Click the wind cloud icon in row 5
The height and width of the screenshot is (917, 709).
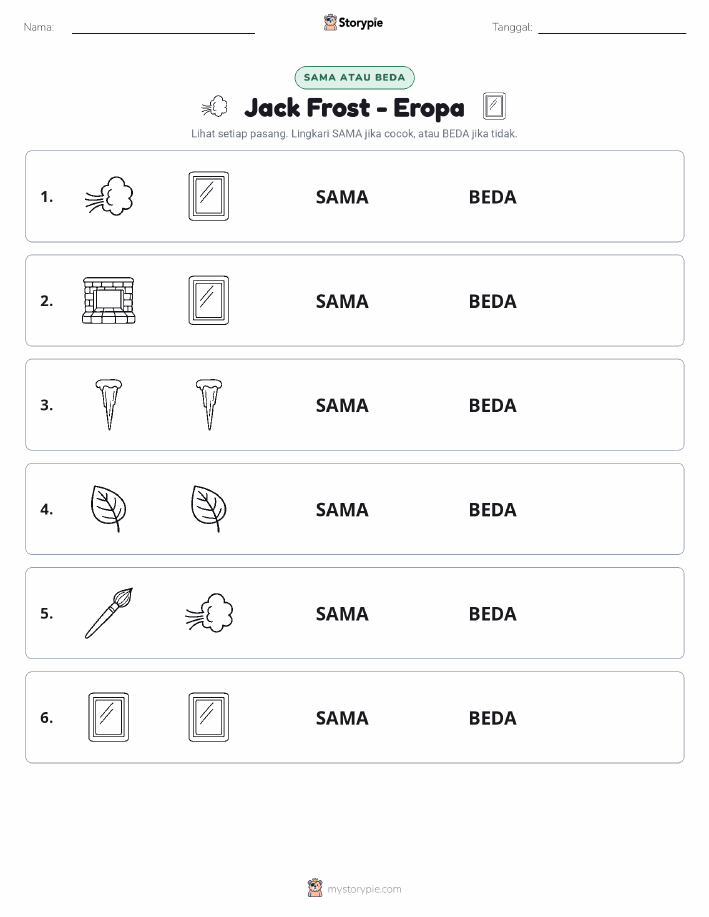click(x=209, y=612)
